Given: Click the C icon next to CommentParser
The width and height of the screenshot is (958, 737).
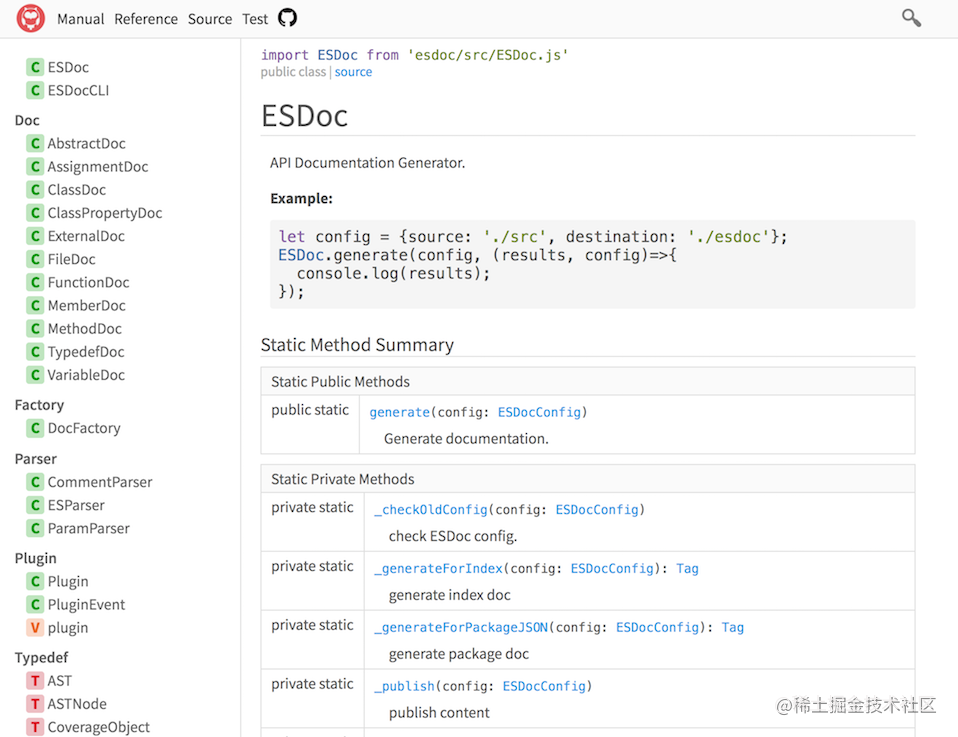Looking at the screenshot, I should pyautogui.click(x=35, y=482).
